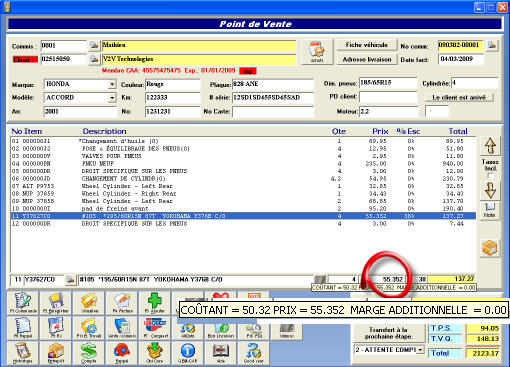Click the Le client est arrivé button

pyautogui.click(x=459, y=98)
